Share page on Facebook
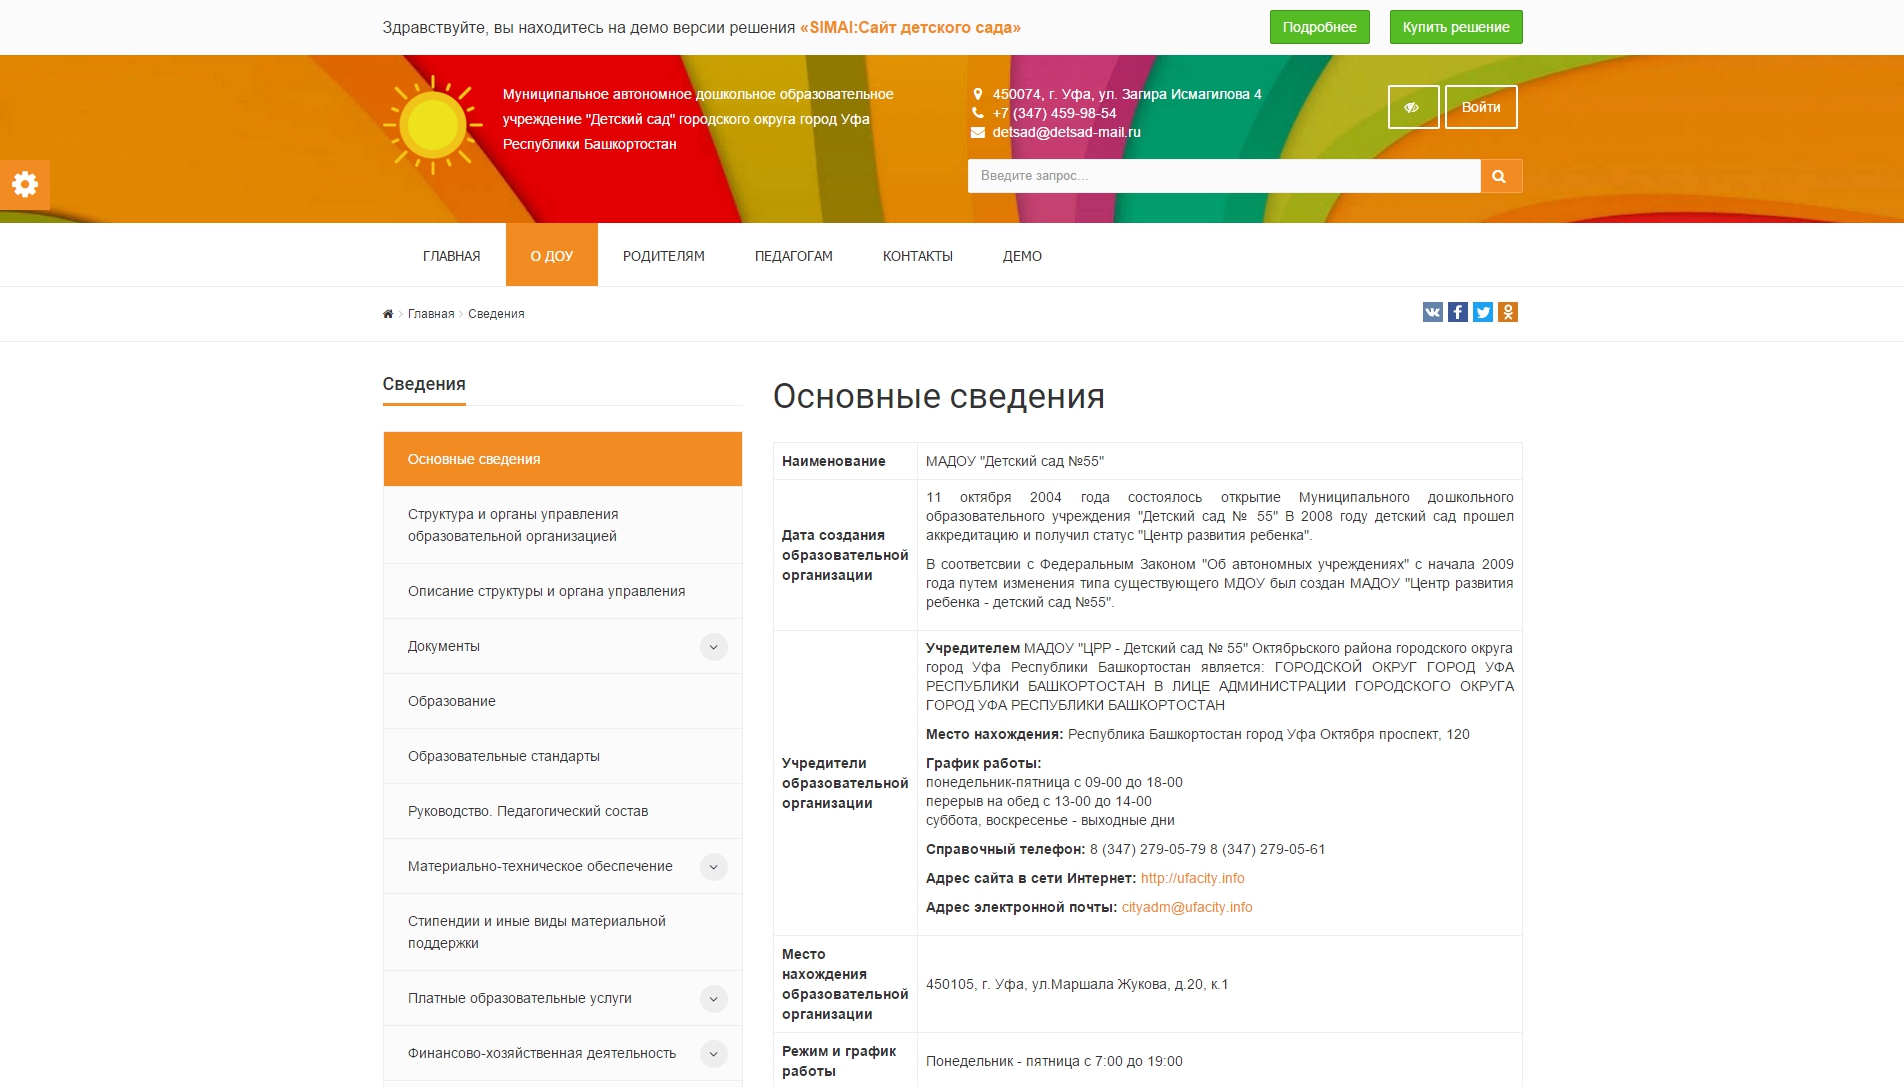The width and height of the screenshot is (1904, 1087). click(x=1457, y=312)
